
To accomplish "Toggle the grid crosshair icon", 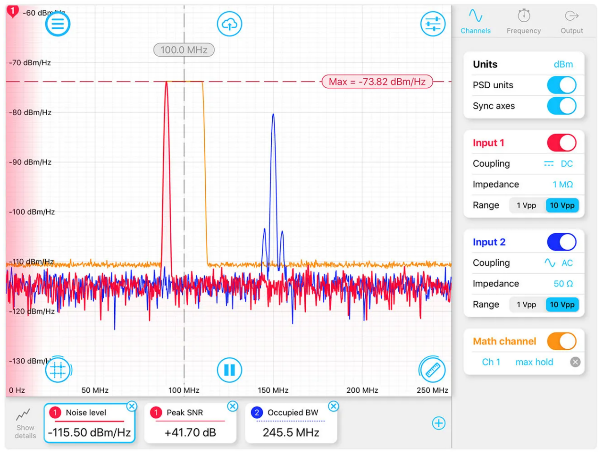I will coord(57,369).
